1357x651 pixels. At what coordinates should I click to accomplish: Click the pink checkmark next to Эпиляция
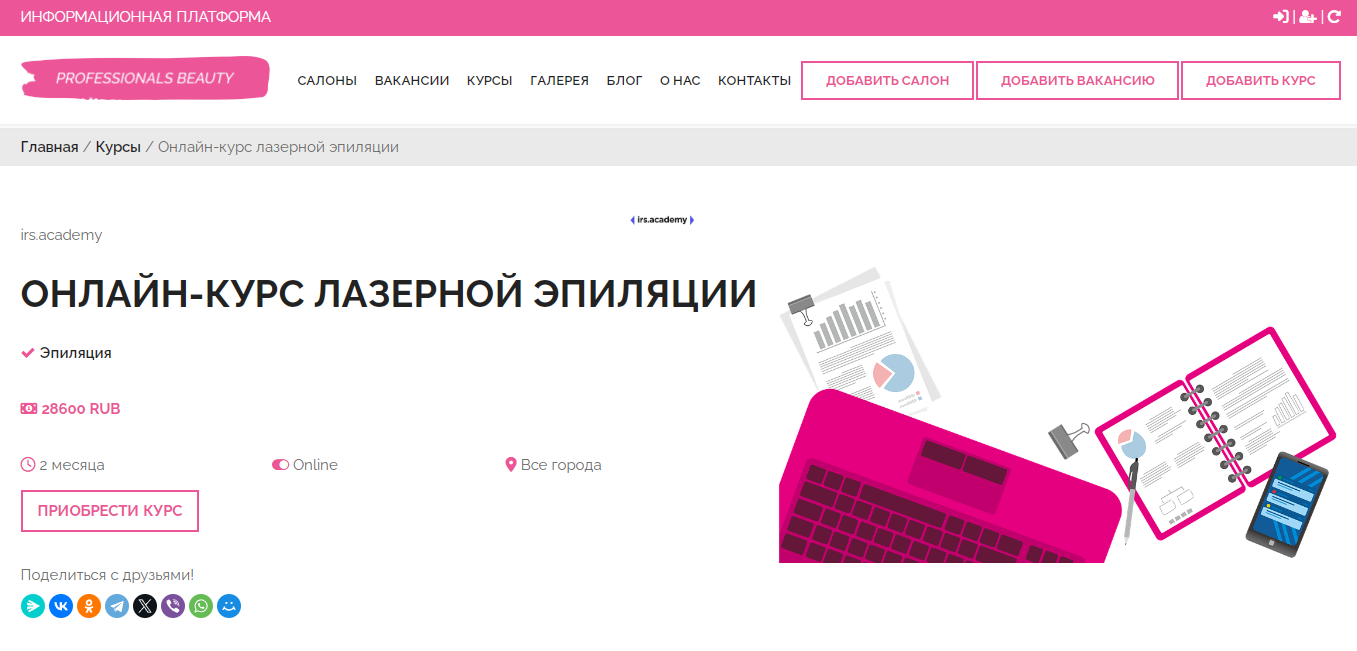(x=28, y=353)
